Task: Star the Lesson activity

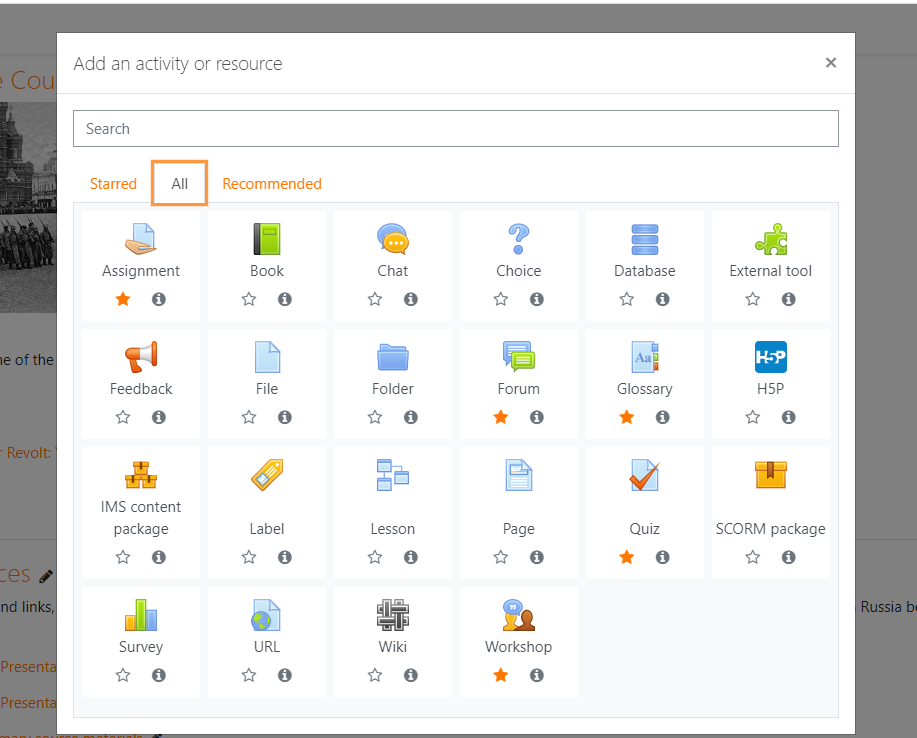Action: pos(375,557)
